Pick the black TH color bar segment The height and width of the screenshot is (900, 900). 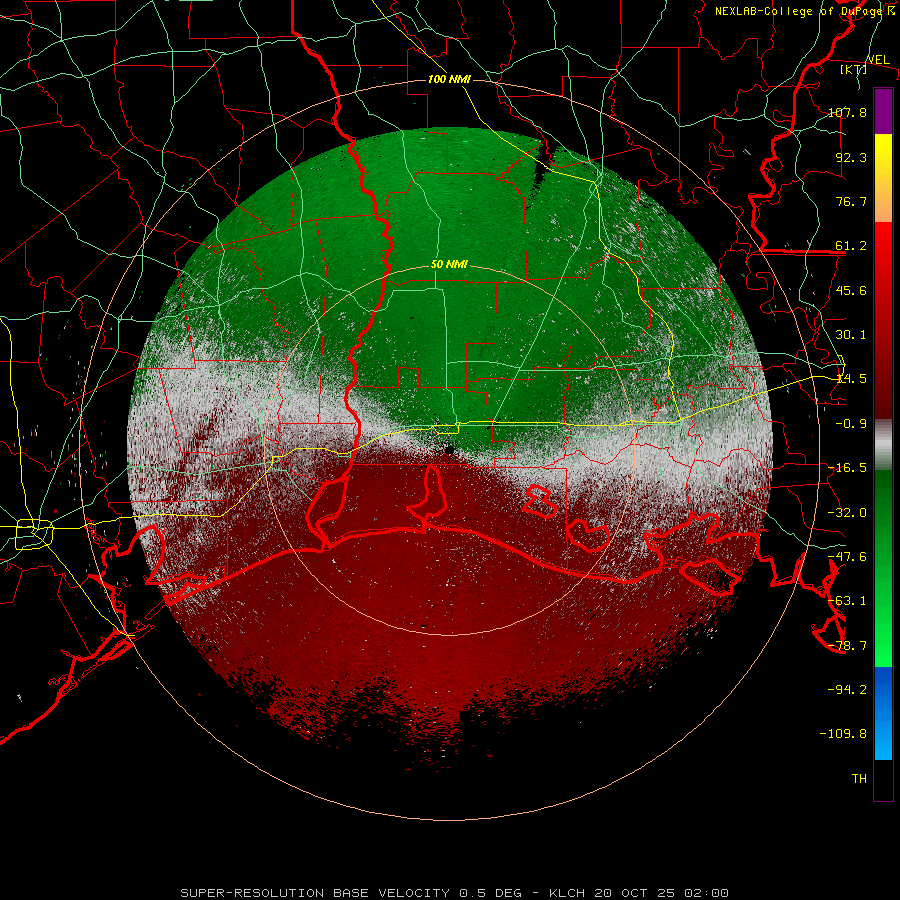(x=883, y=779)
